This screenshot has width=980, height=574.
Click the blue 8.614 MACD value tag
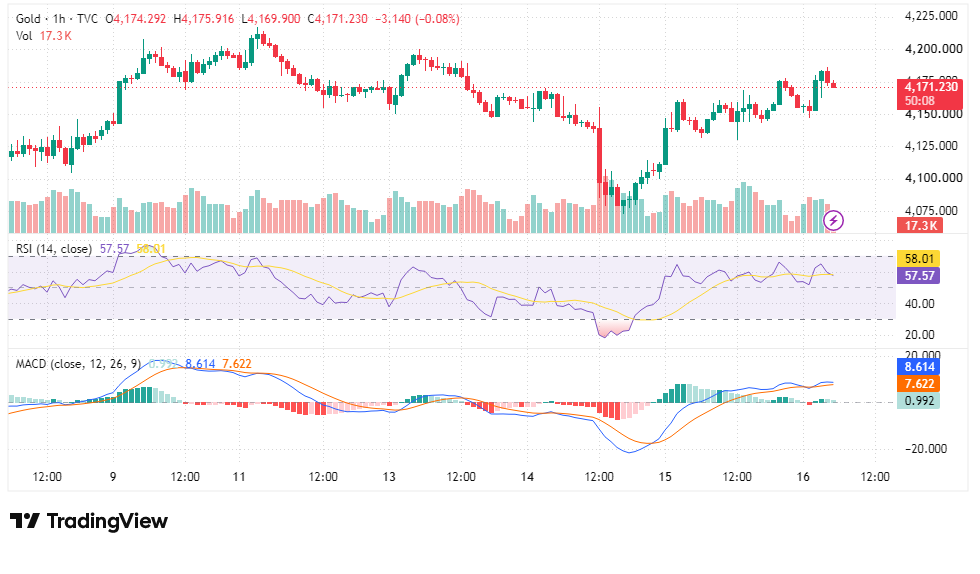click(x=919, y=367)
